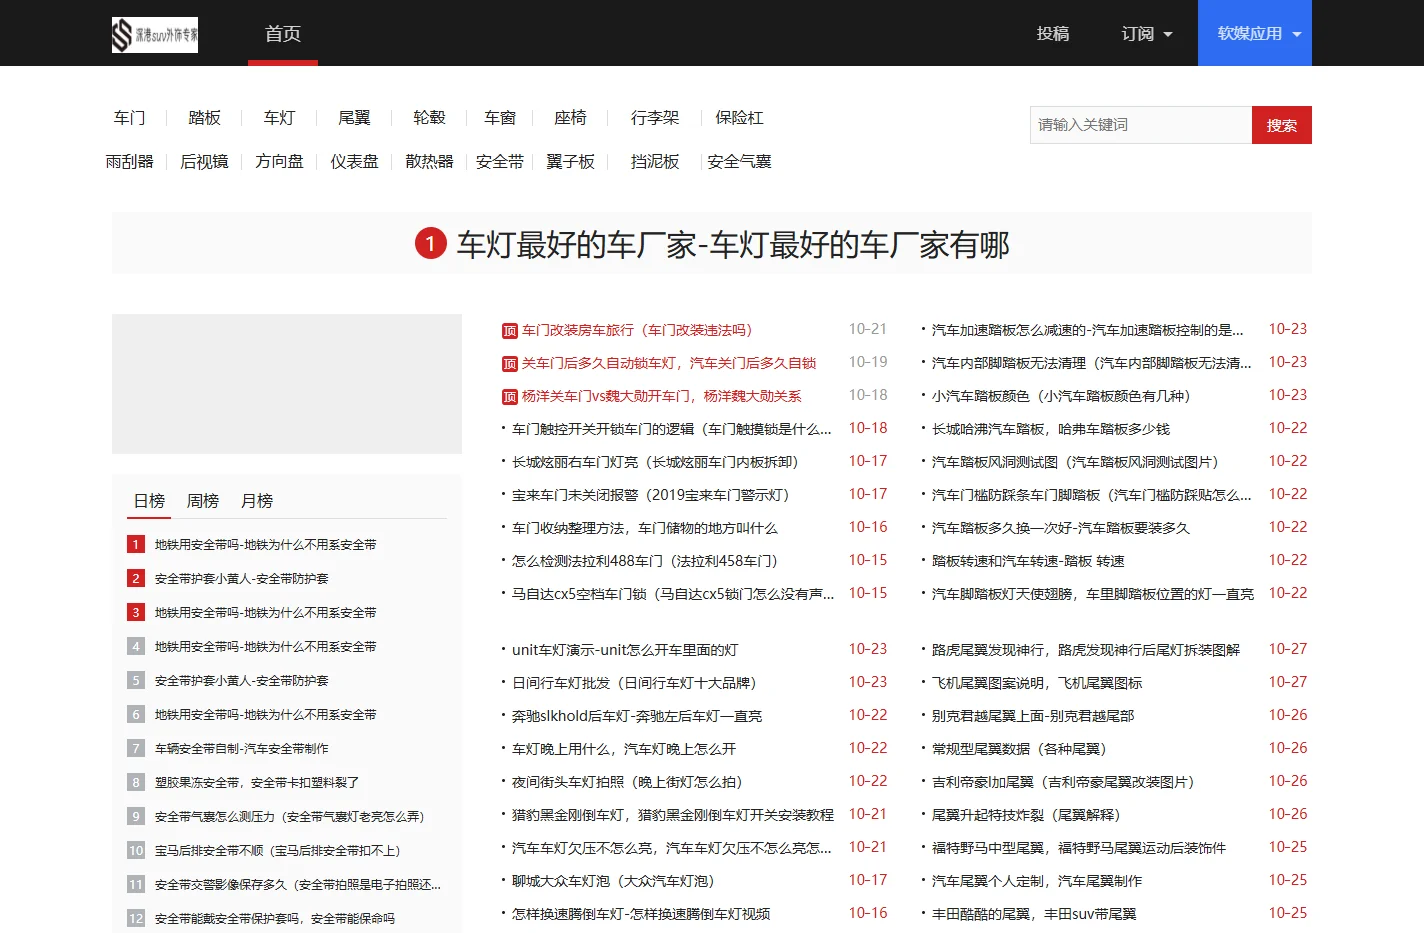Open article 吉利帝豪加尾翼
This screenshot has width=1424, height=933.
click(x=1067, y=782)
